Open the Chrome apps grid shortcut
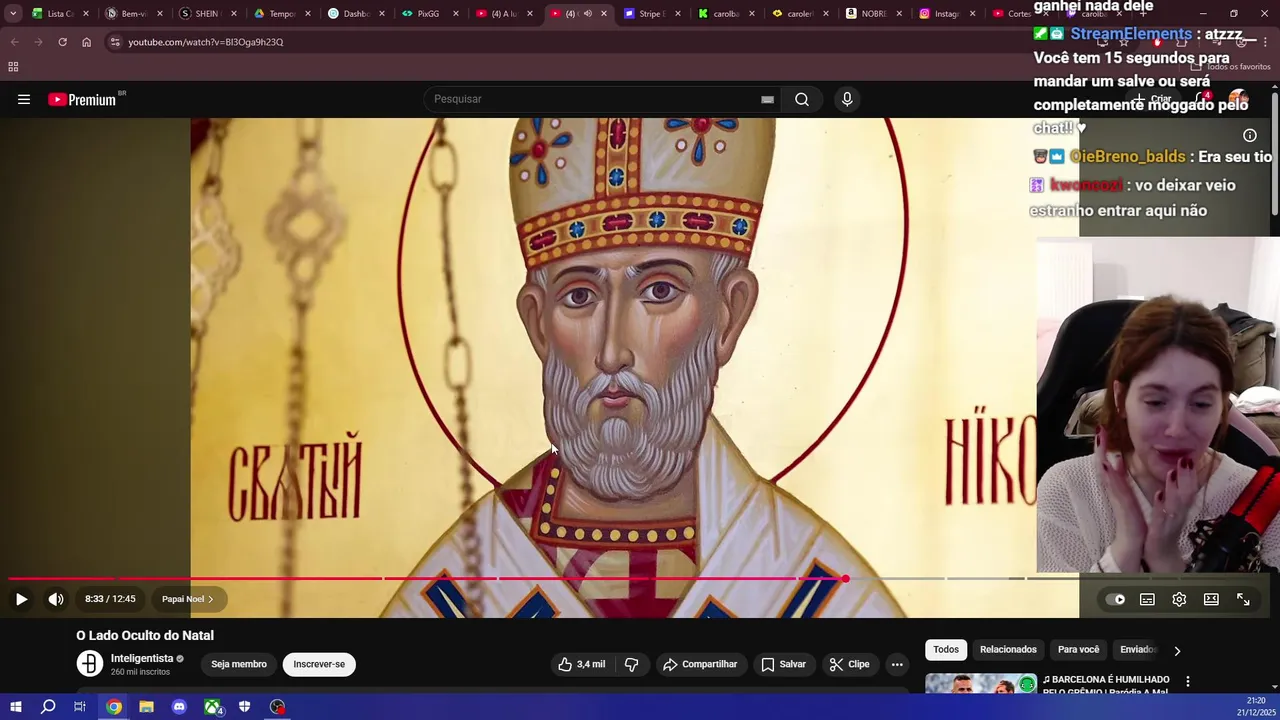Viewport: 1280px width, 720px height. 13,67
